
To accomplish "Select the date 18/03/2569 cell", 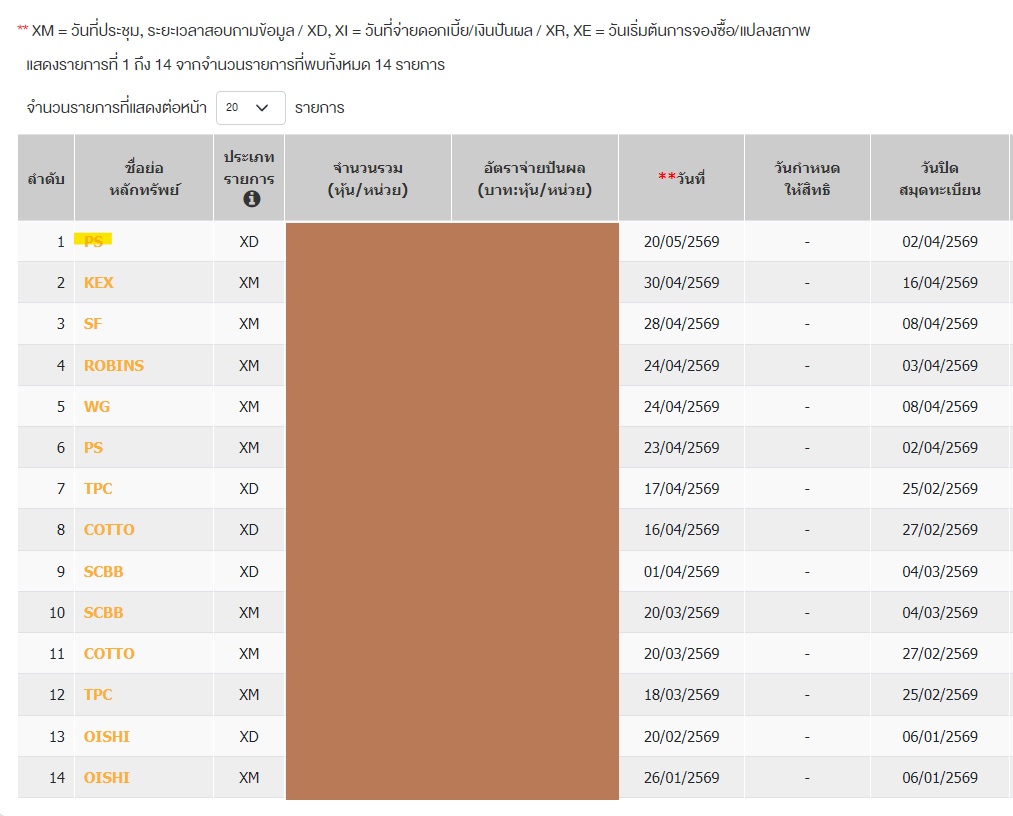I will (x=682, y=695).
